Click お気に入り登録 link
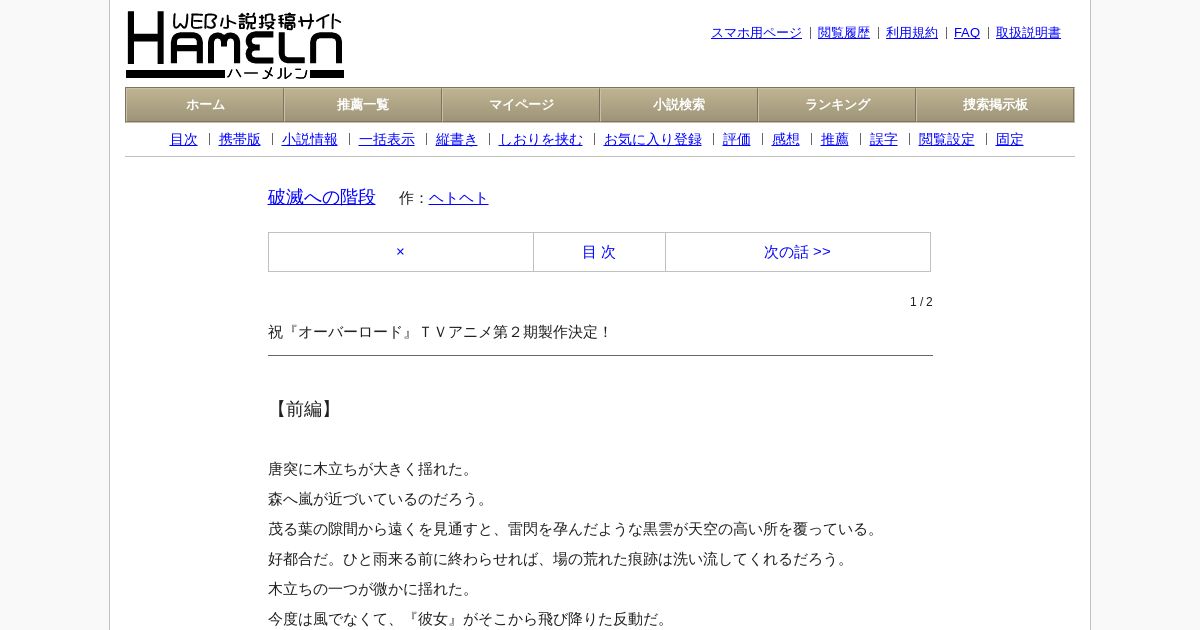Image resolution: width=1200 pixels, height=630 pixels. pyautogui.click(x=653, y=140)
